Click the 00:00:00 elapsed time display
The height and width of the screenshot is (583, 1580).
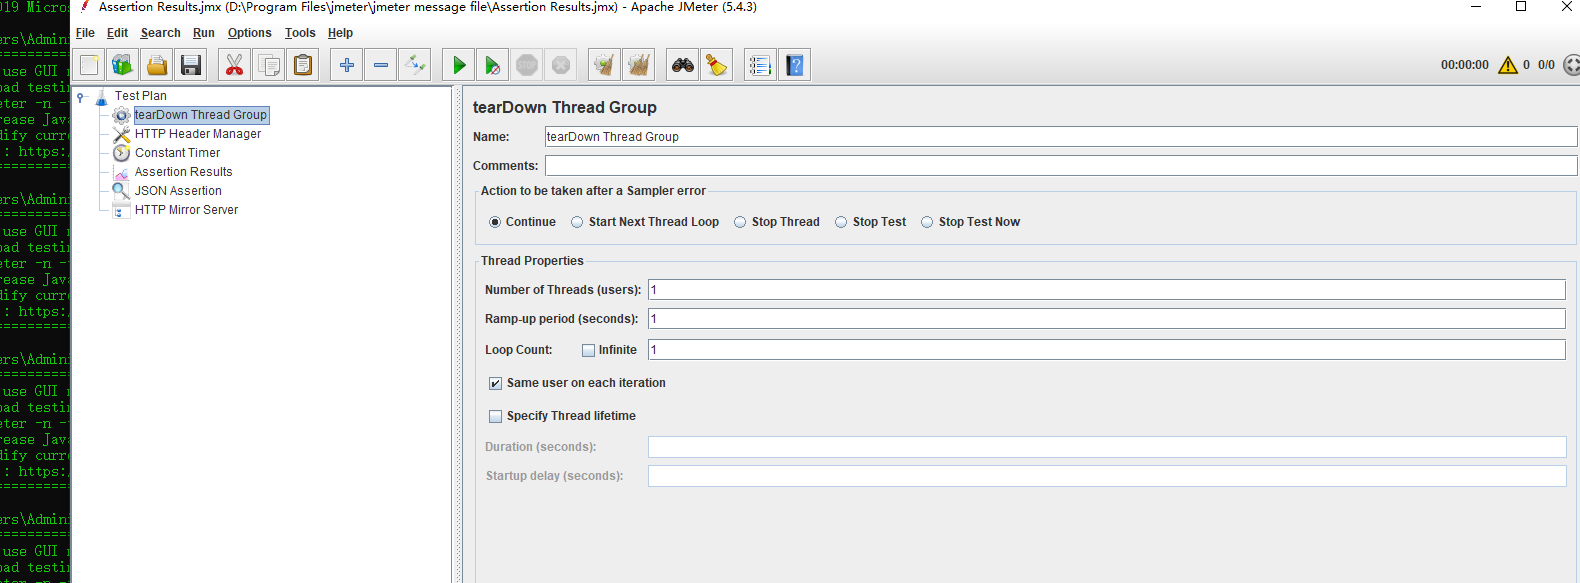(x=1464, y=65)
